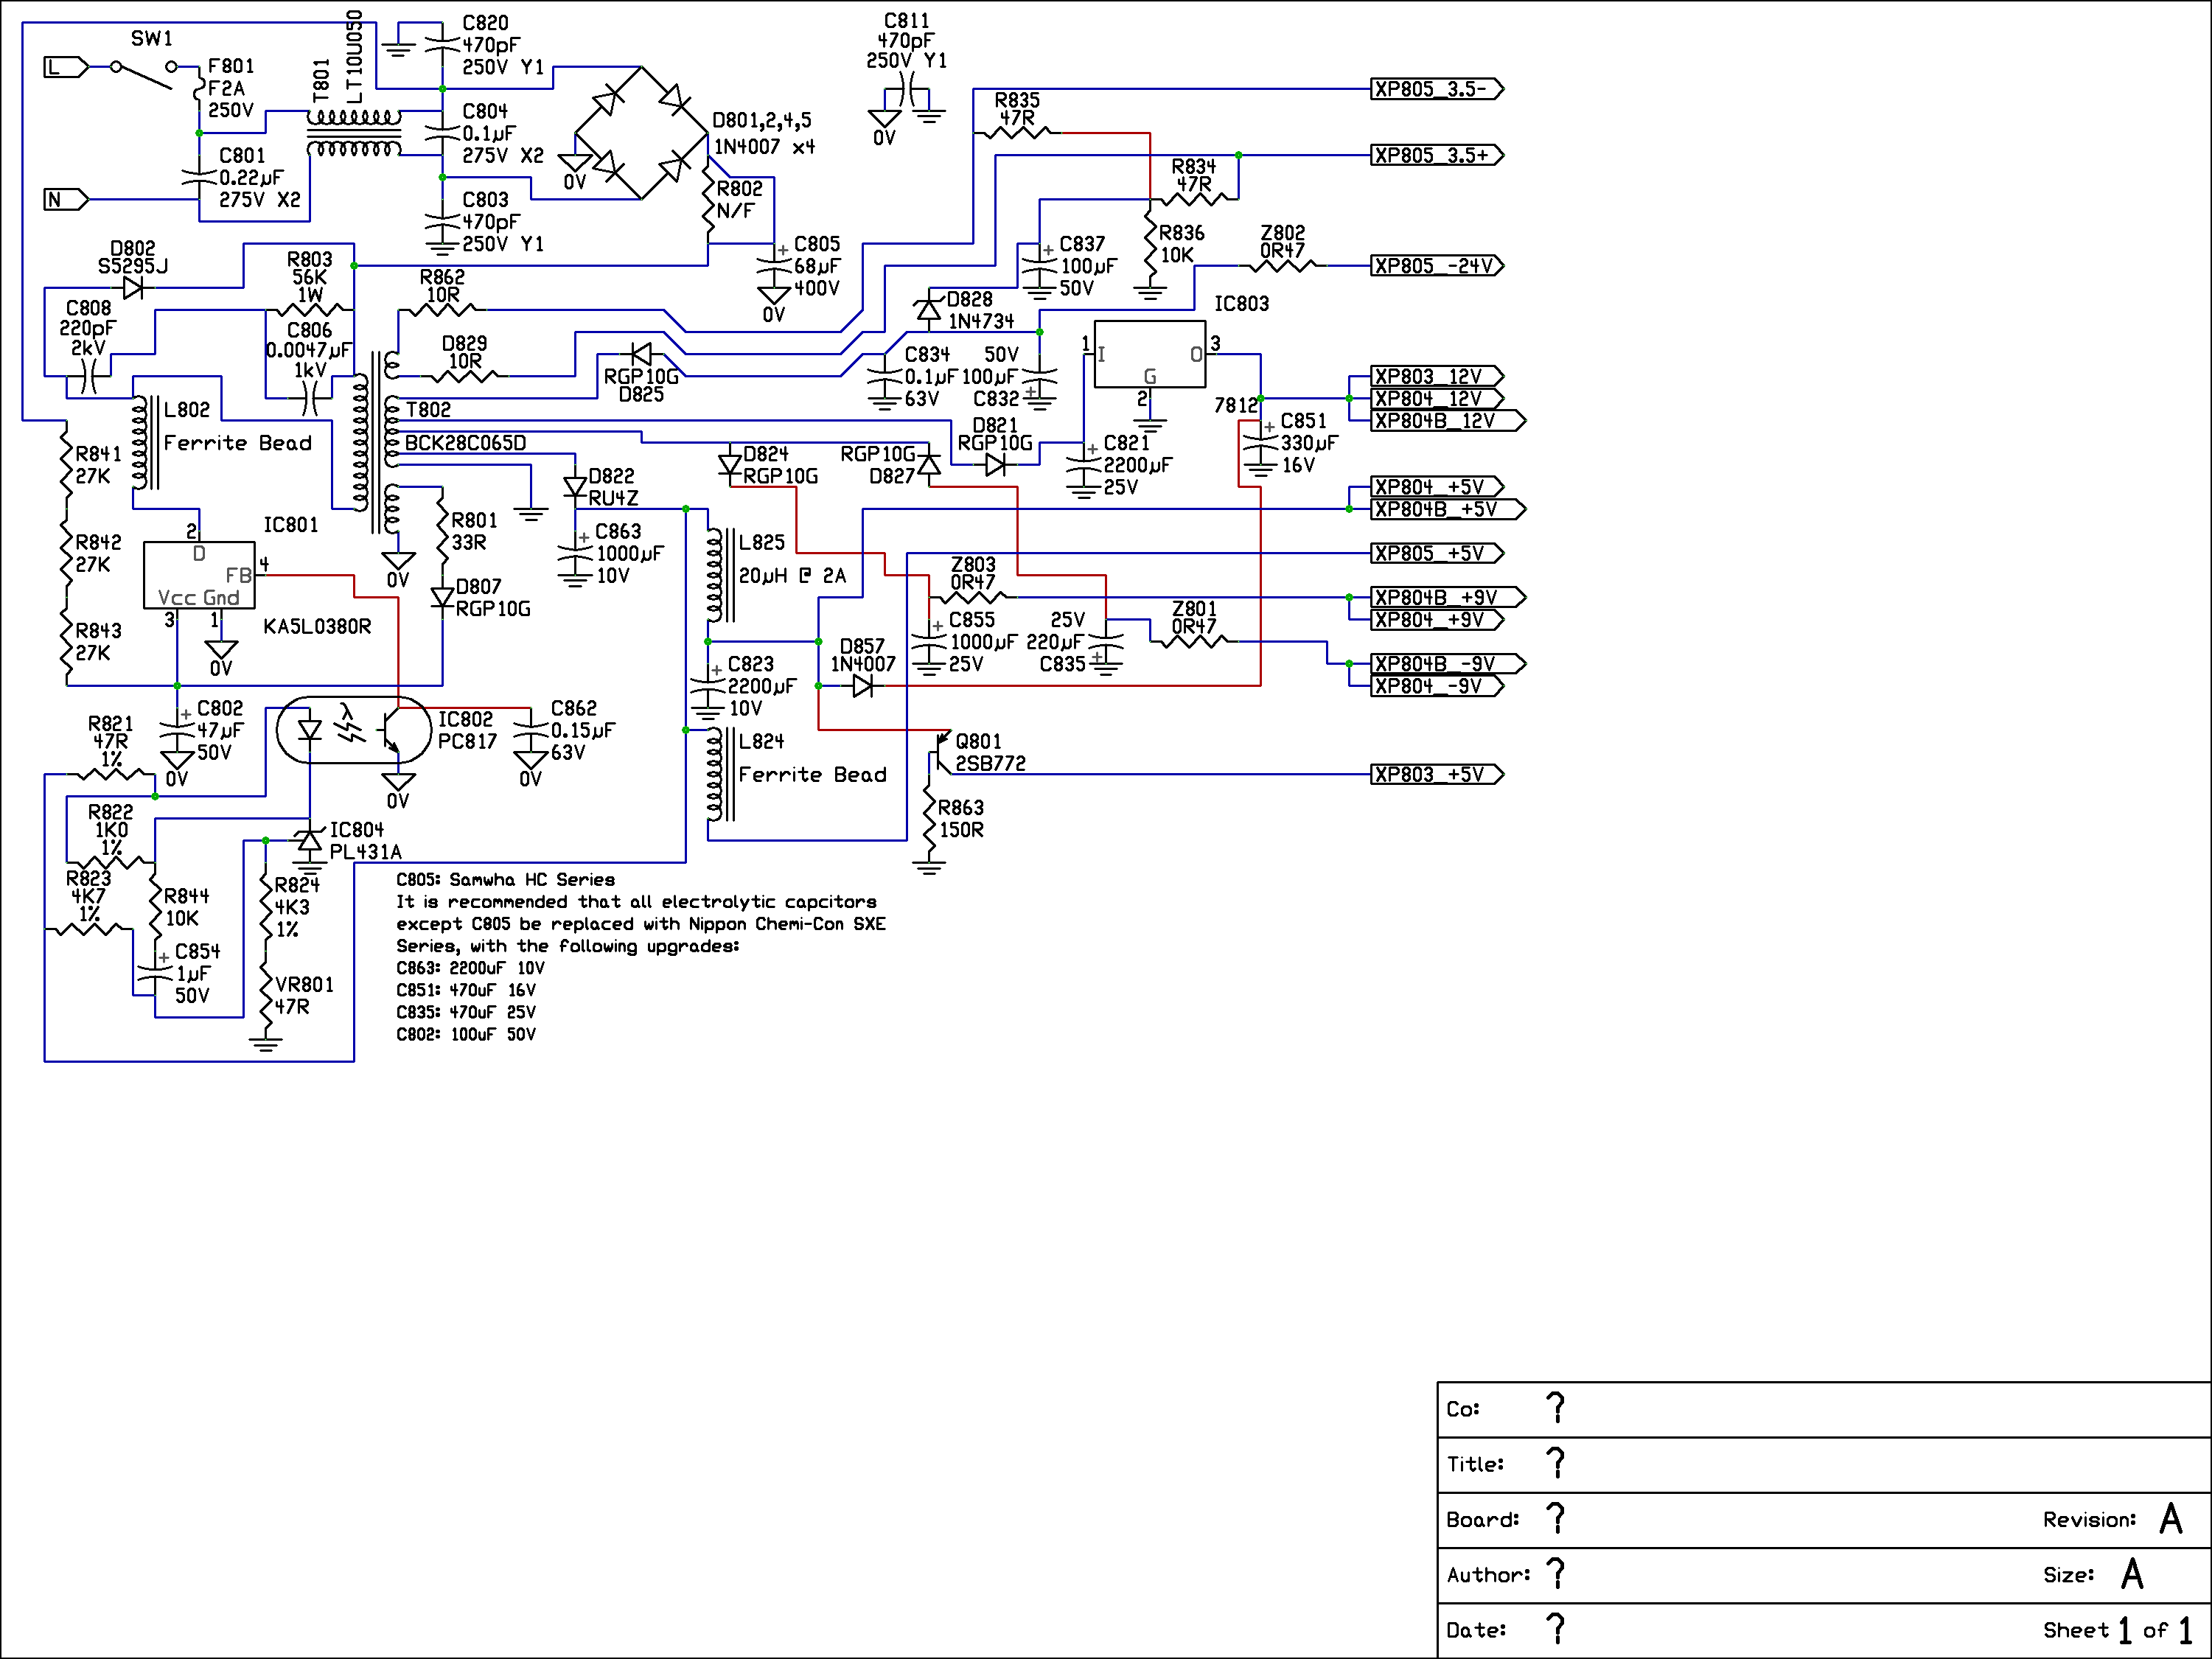Select the C805 68µF capacitor symbol

774,266
